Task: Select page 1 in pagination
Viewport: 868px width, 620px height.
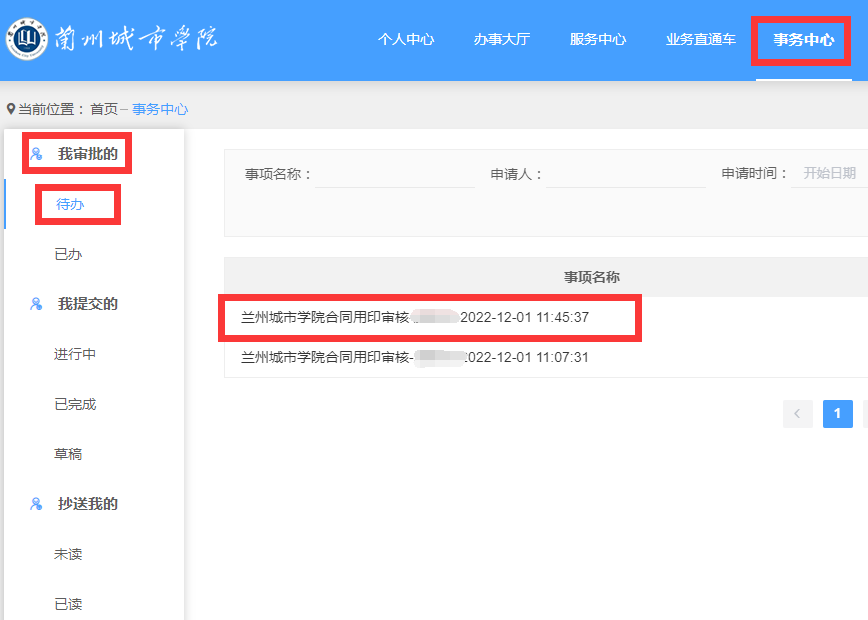Action: (x=838, y=414)
